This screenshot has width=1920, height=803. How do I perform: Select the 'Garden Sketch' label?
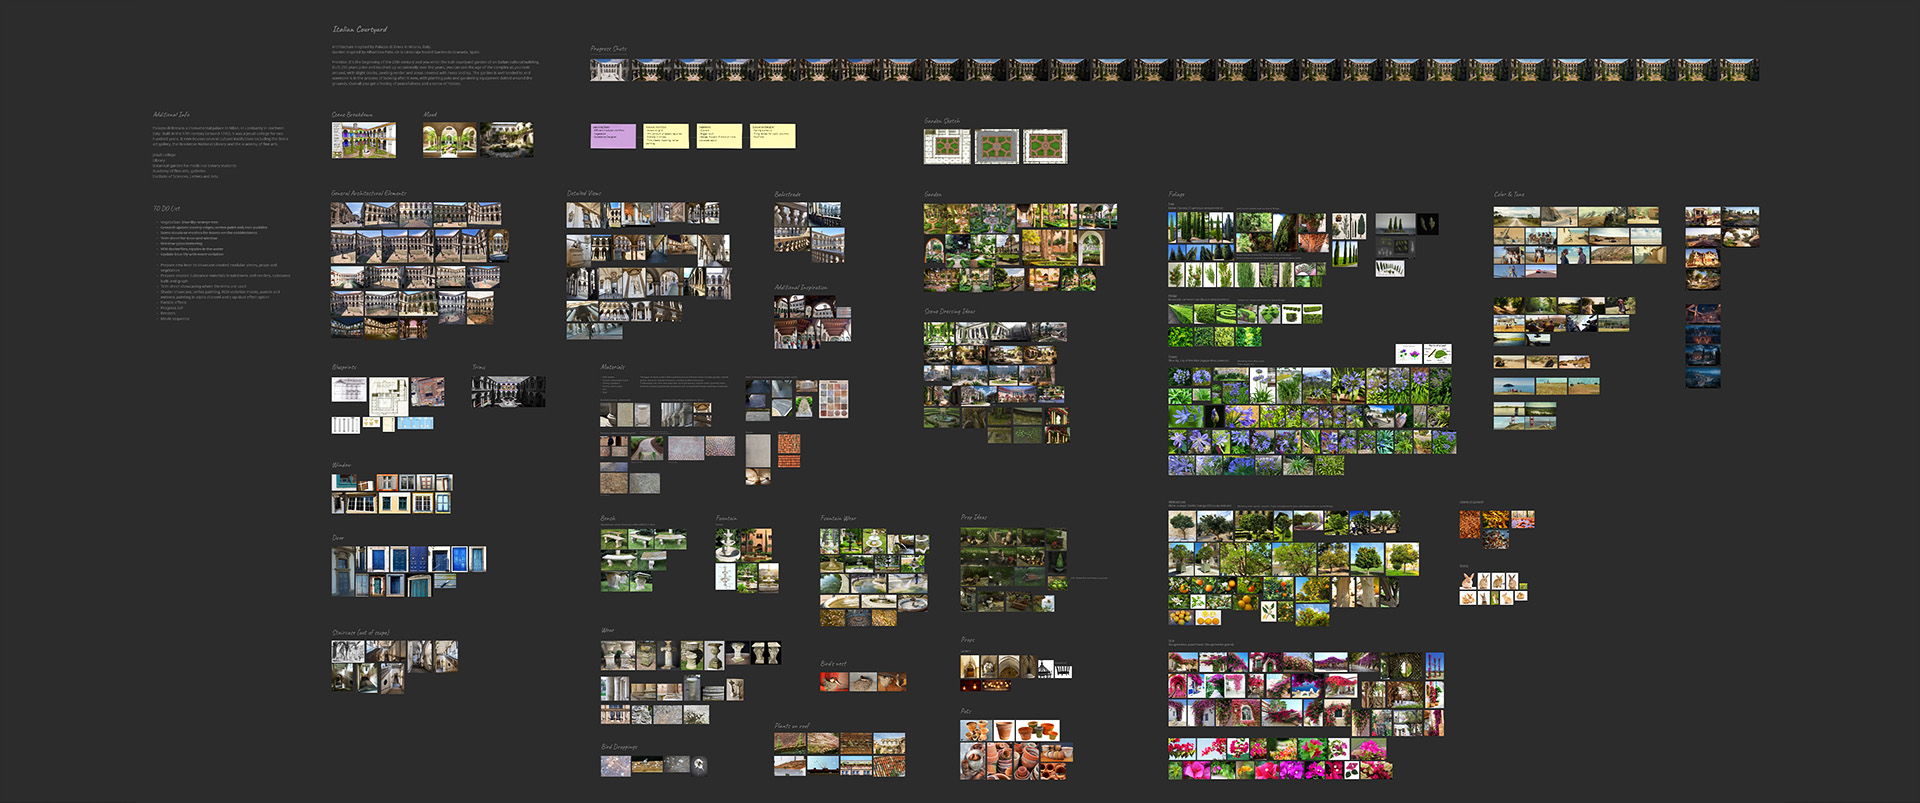click(x=942, y=121)
